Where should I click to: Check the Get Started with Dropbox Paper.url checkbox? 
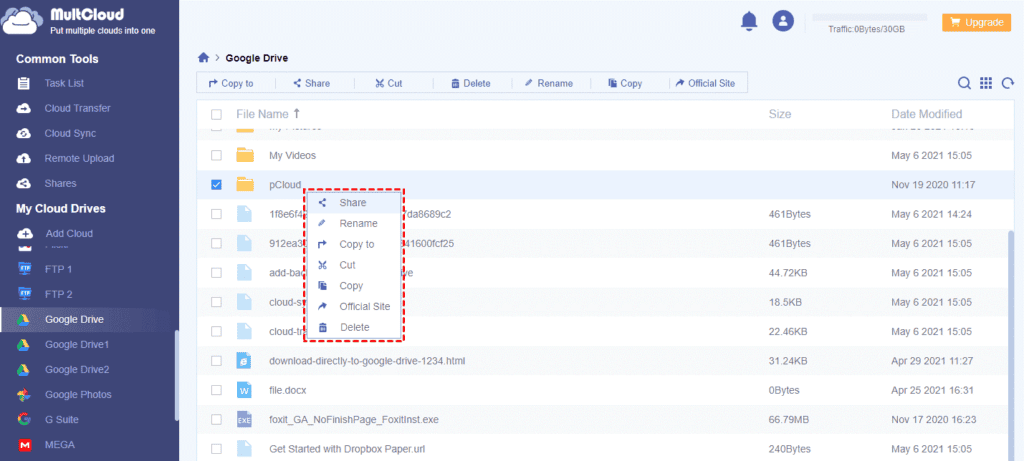coord(216,449)
